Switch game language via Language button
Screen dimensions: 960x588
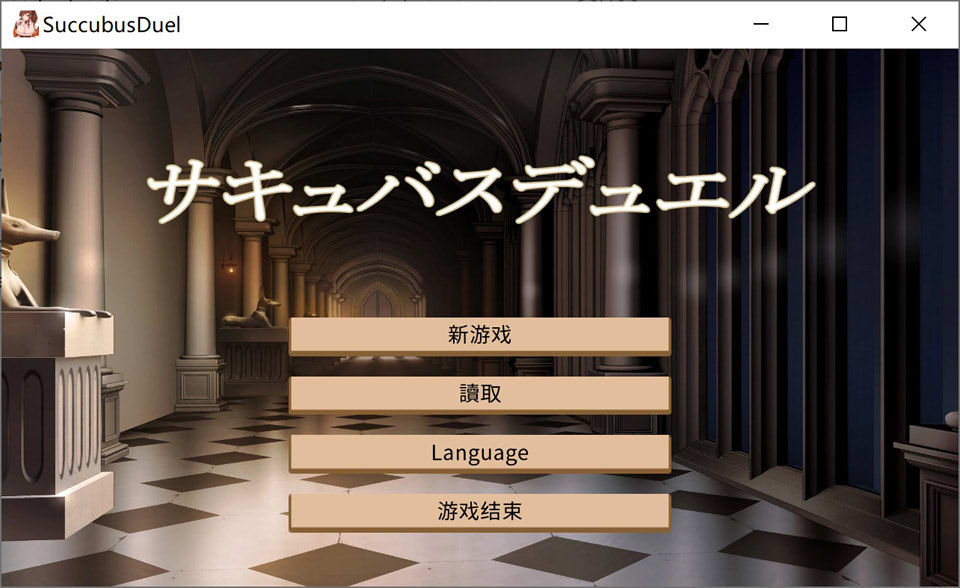click(479, 452)
